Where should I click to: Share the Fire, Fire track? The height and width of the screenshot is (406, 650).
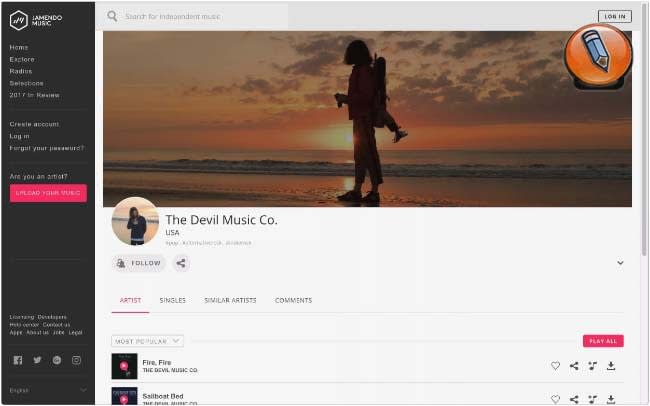(x=574, y=366)
